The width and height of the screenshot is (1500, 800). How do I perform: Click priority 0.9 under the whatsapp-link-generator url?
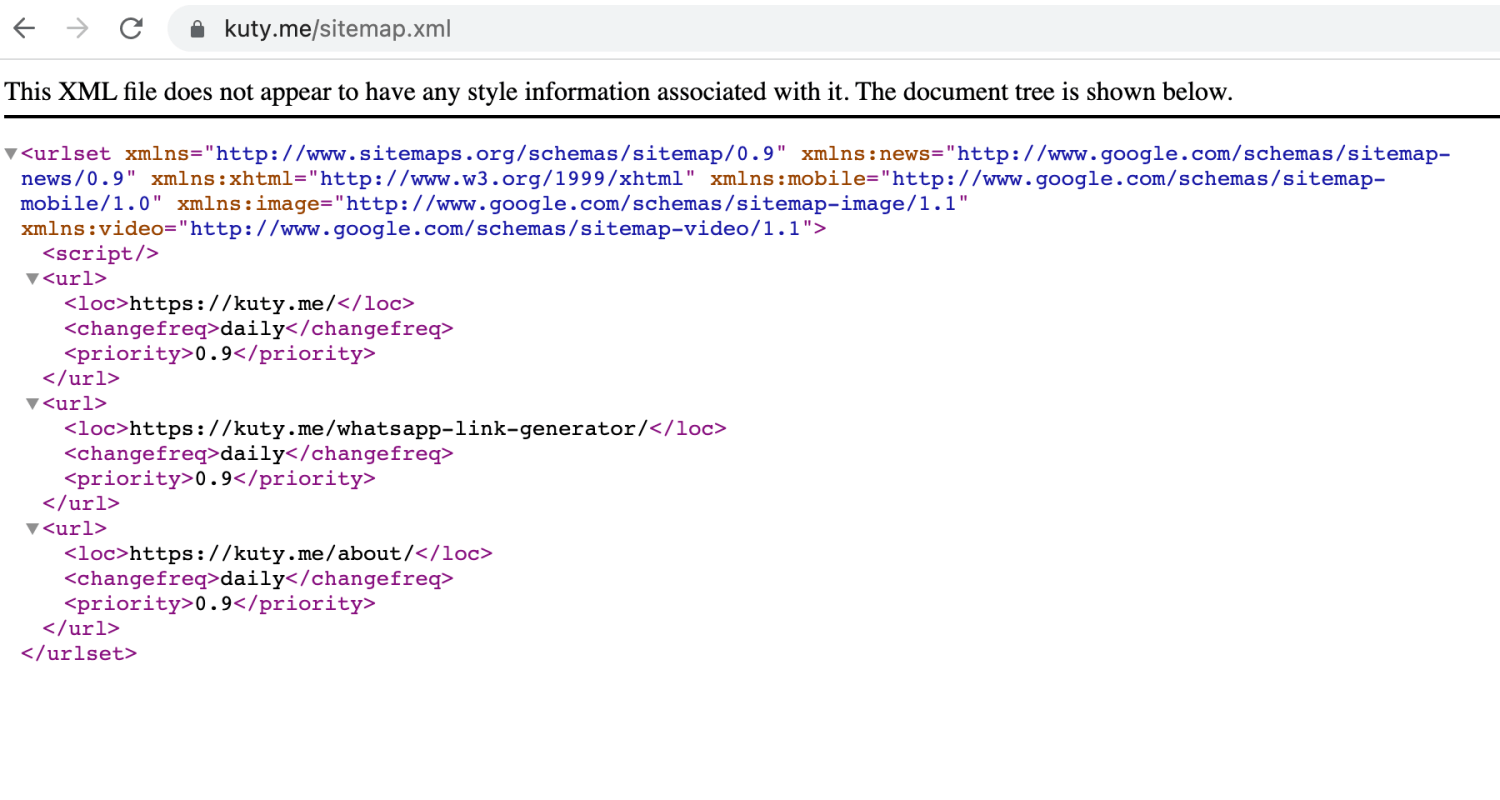coord(220,479)
